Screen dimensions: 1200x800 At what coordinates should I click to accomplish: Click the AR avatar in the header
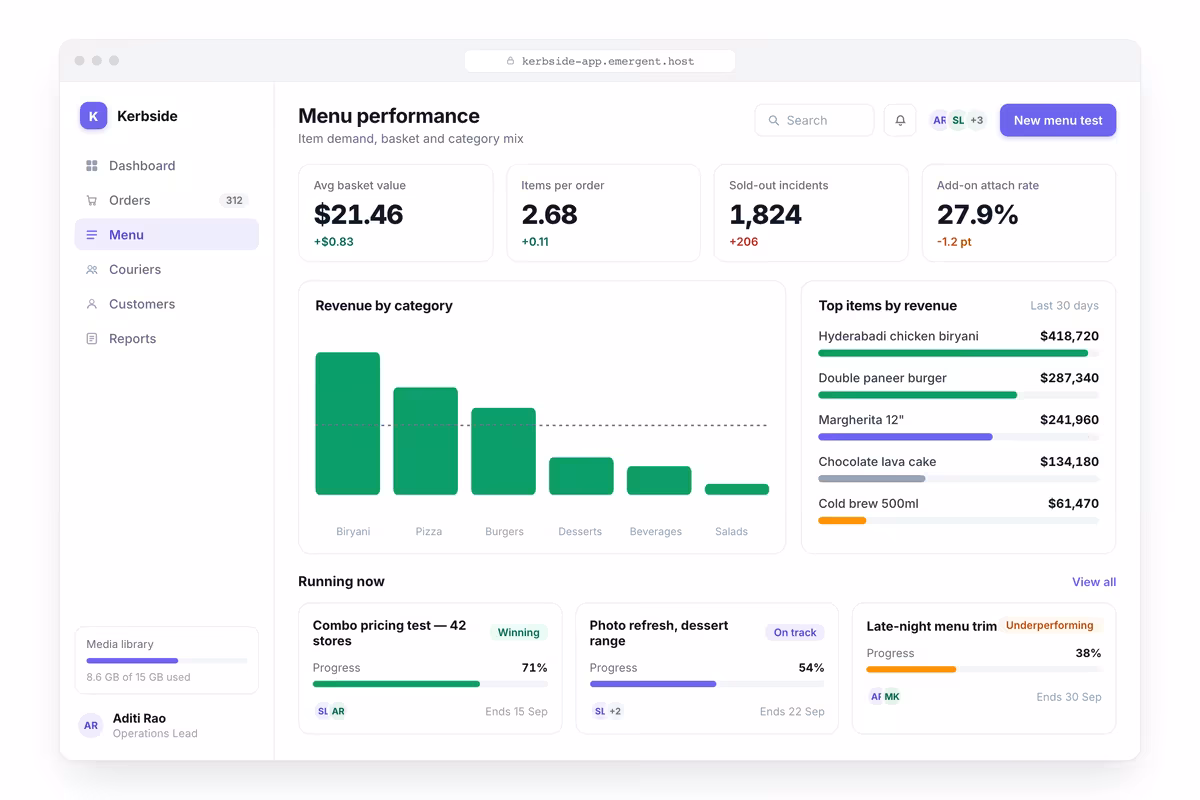tap(939, 120)
